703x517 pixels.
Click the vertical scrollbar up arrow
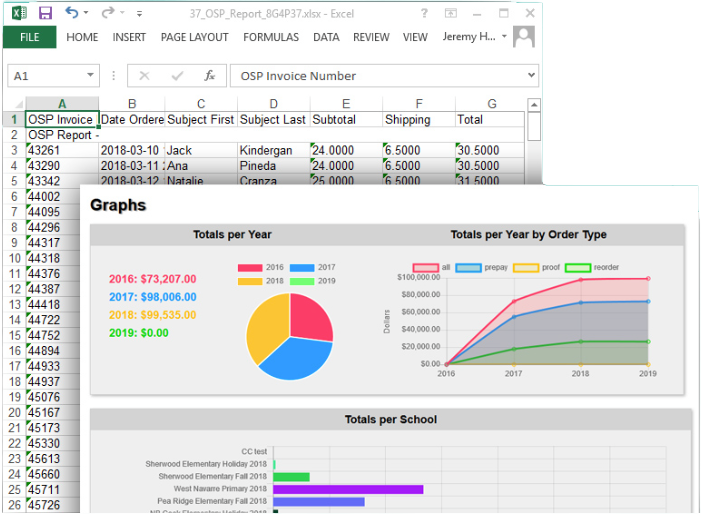(x=534, y=105)
